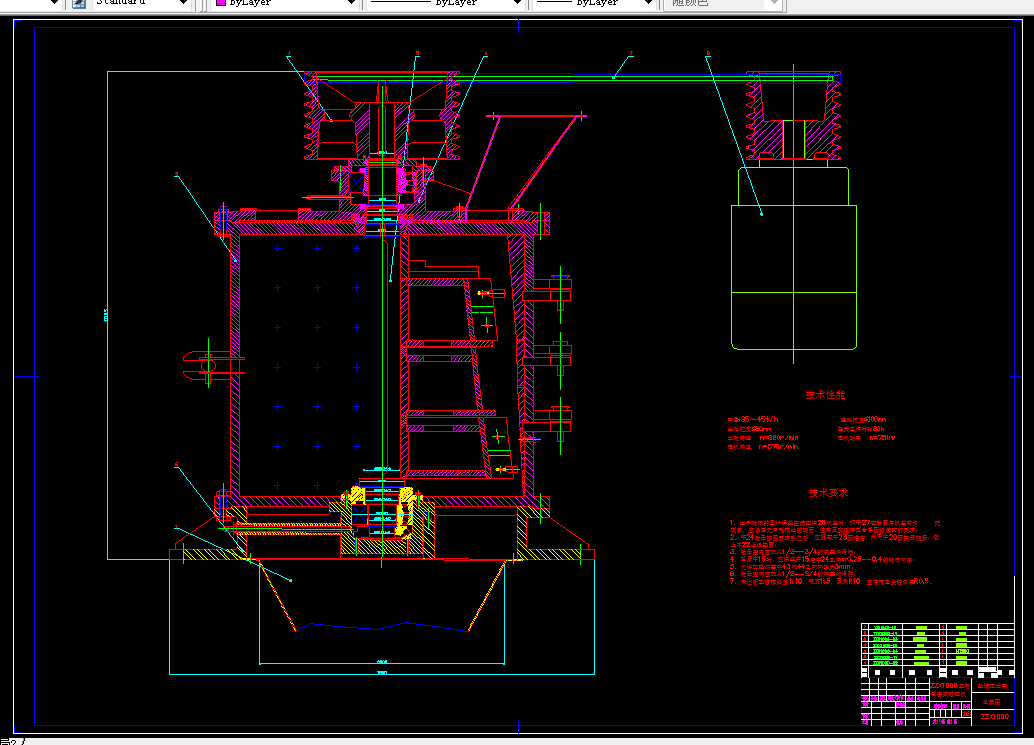Viewport: 1034px width, 745px height.
Task: Click the magenta ByLayer color swatch
Action: 221,3
